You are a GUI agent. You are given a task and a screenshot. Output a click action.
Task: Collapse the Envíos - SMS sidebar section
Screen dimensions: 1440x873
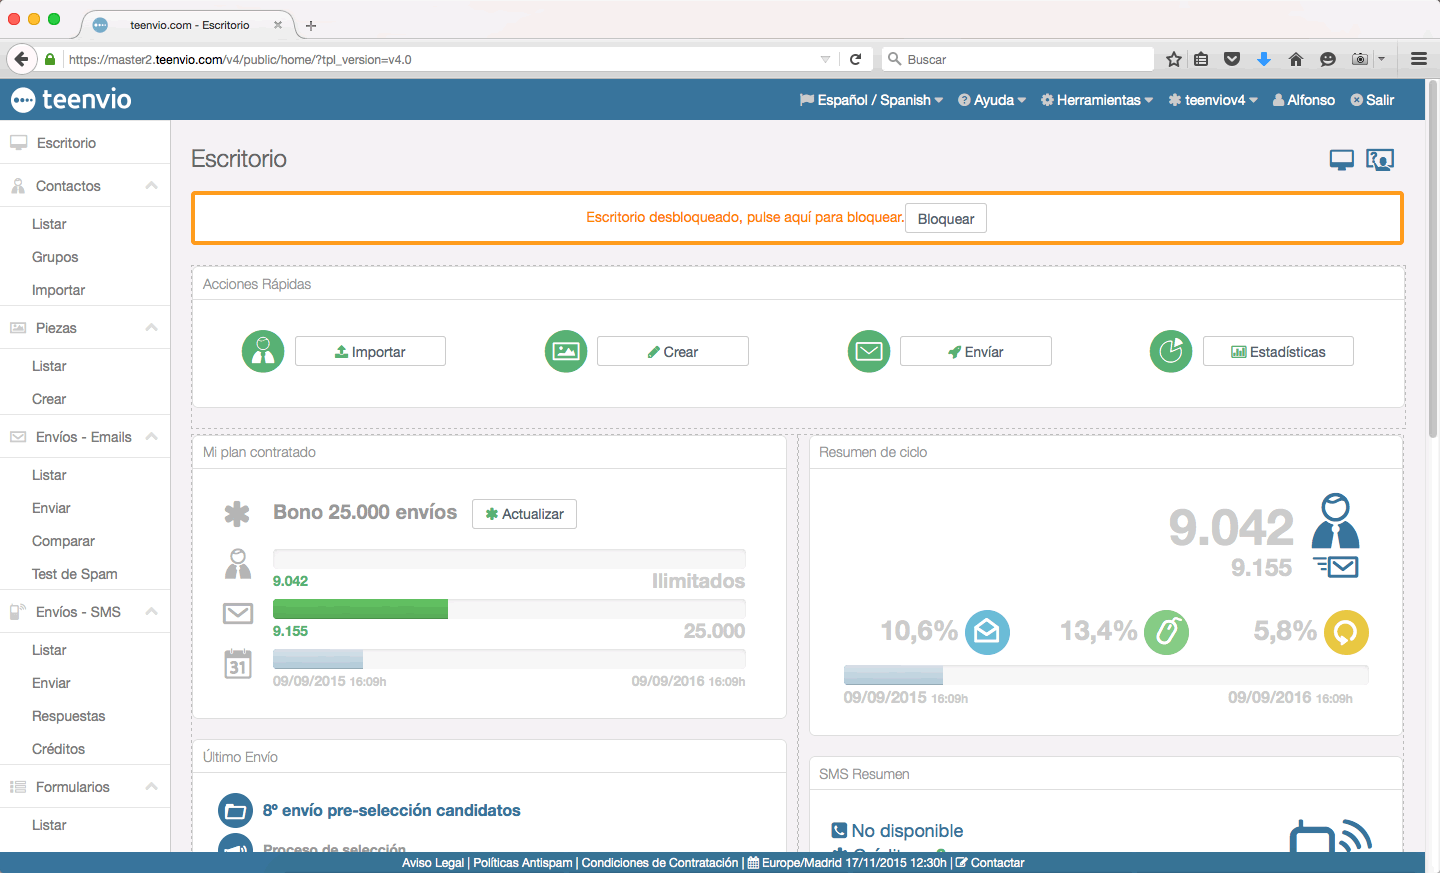[151, 612]
